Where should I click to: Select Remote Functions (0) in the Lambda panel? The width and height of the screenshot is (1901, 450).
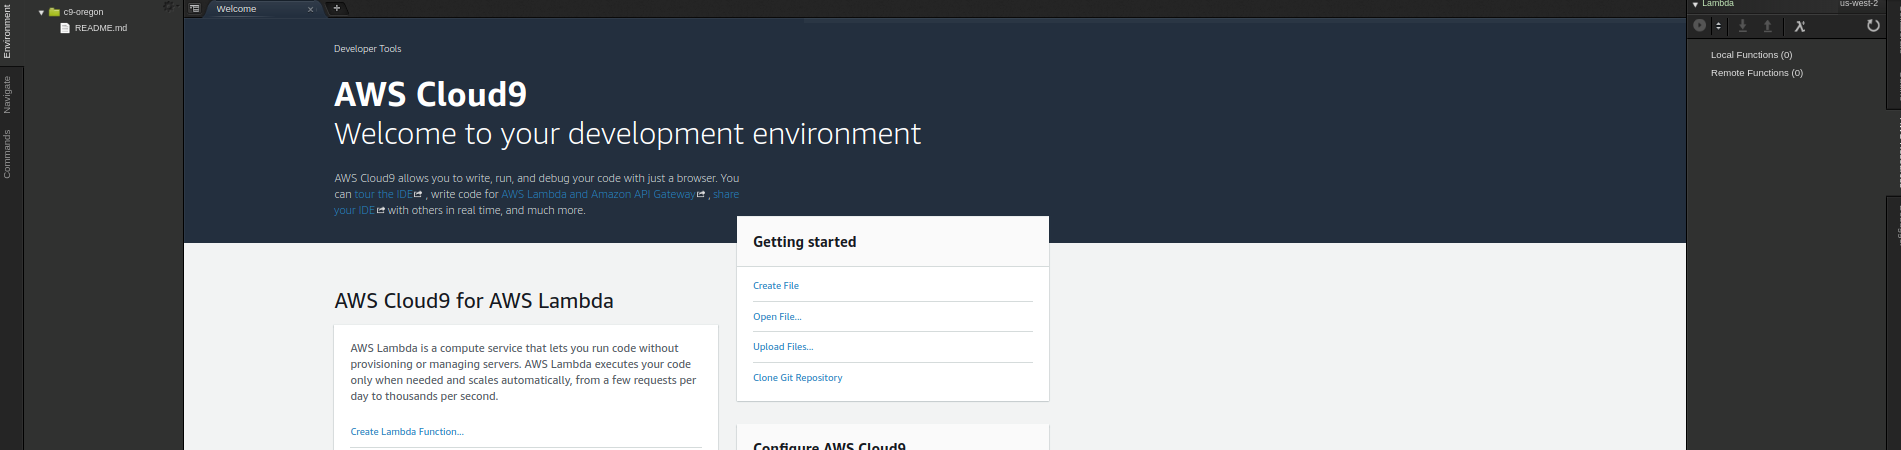[1756, 73]
